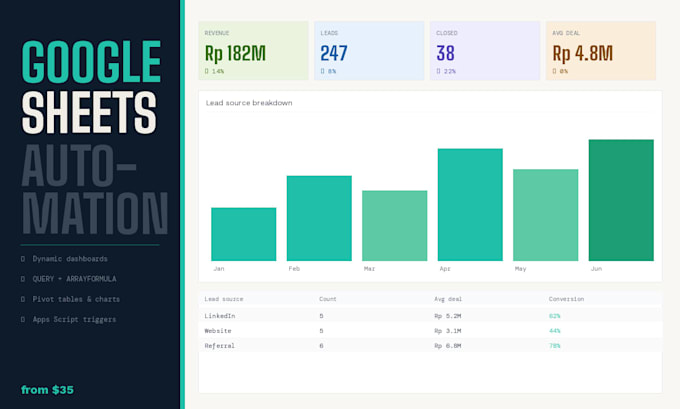Click the "Mar" axis label
Viewport: 680px width, 409px height.
click(369, 269)
